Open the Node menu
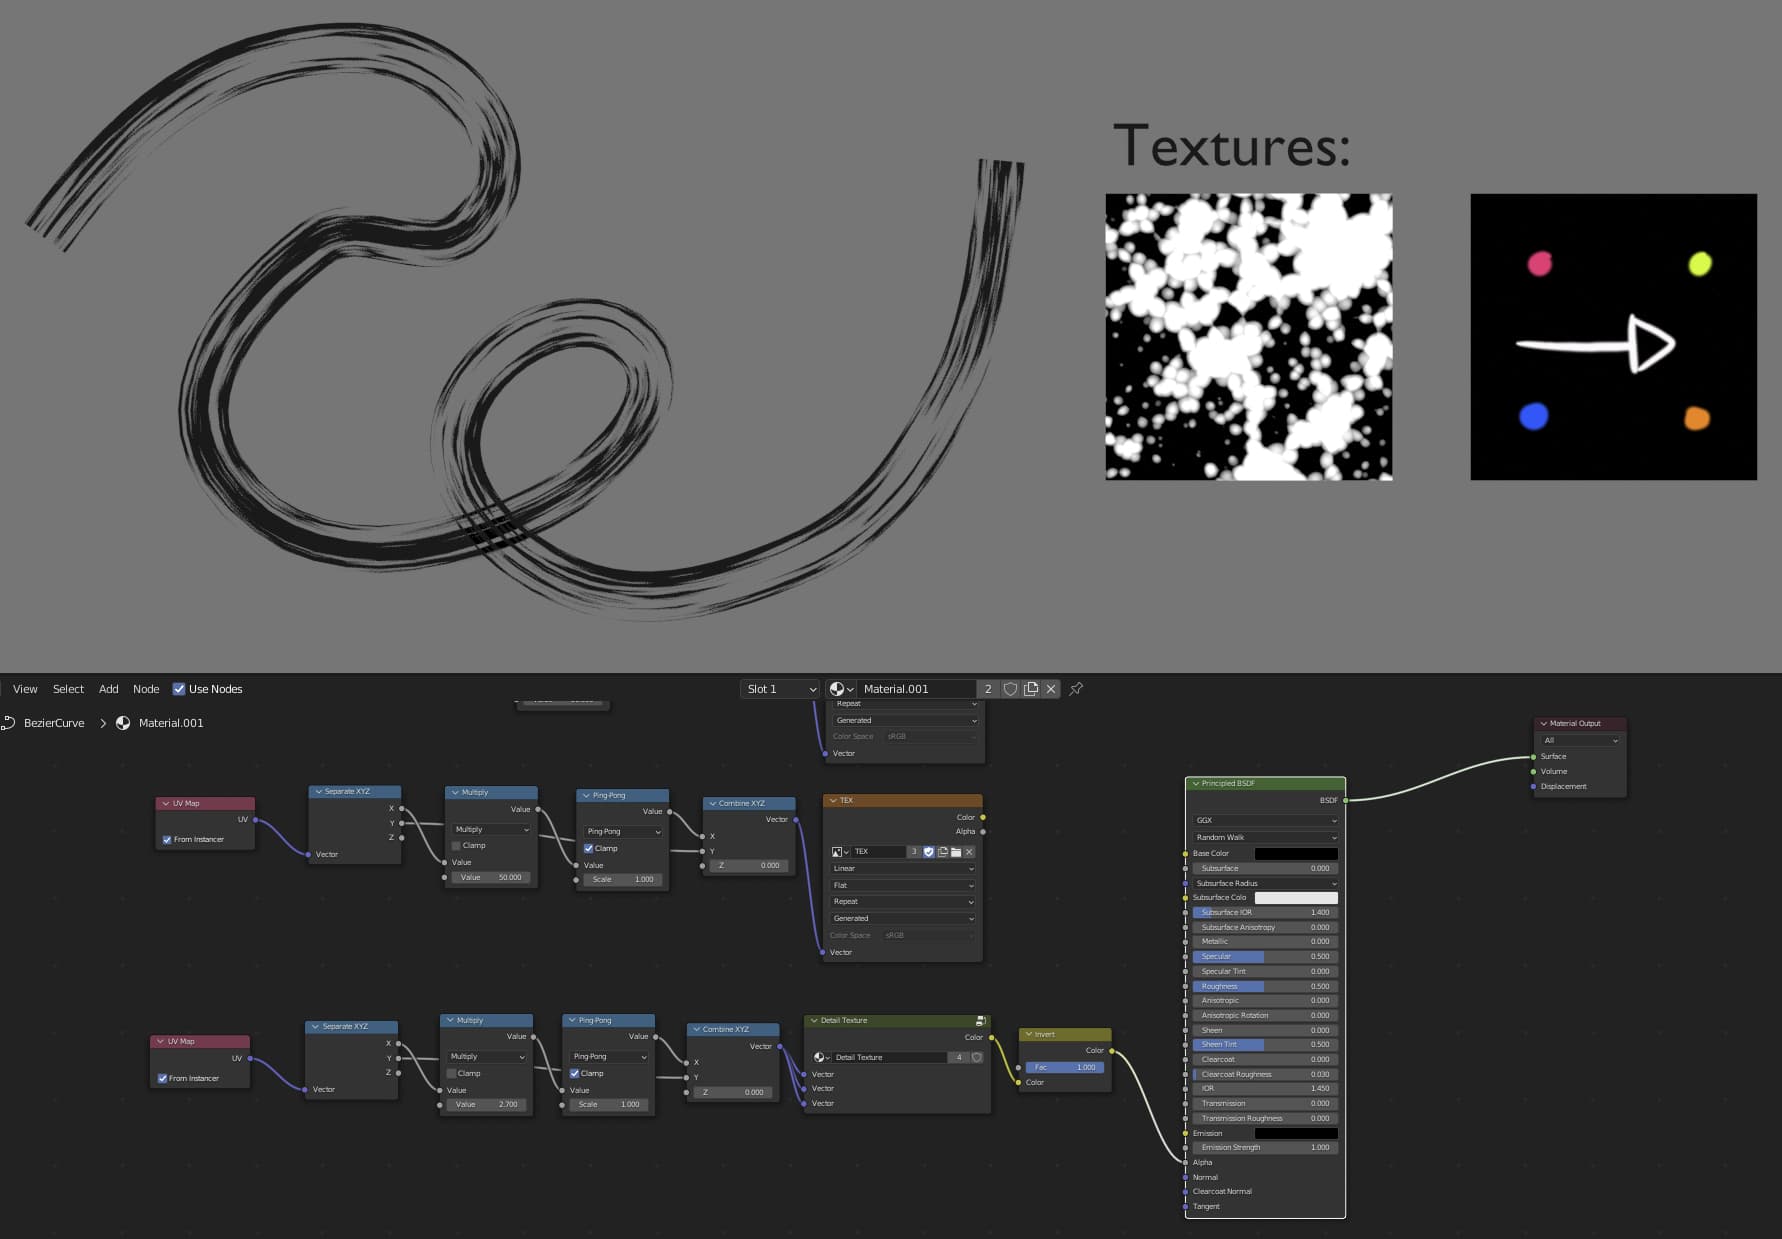The width and height of the screenshot is (1782, 1239). (146, 689)
